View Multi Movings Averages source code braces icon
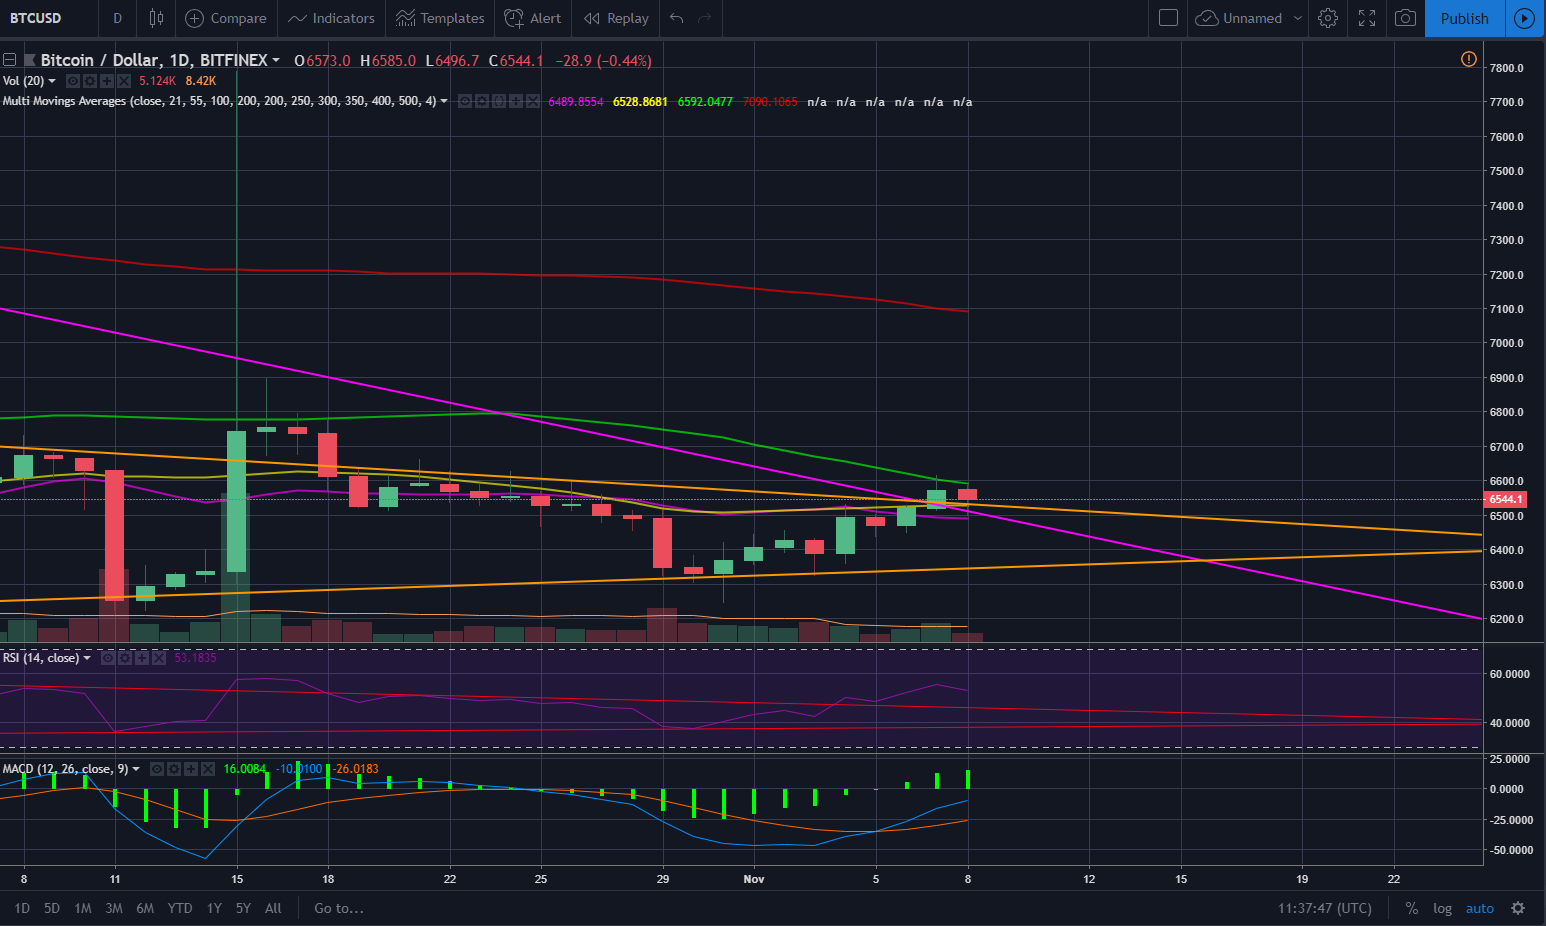Screen dimensions: 1546x926 [499, 101]
